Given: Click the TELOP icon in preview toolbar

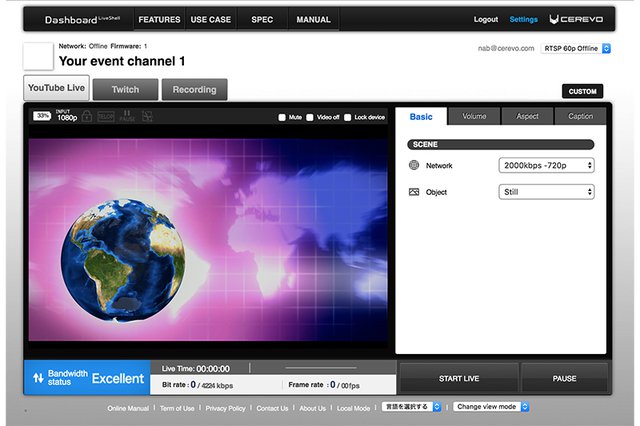Looking at the screenshot, I should 103,117.
